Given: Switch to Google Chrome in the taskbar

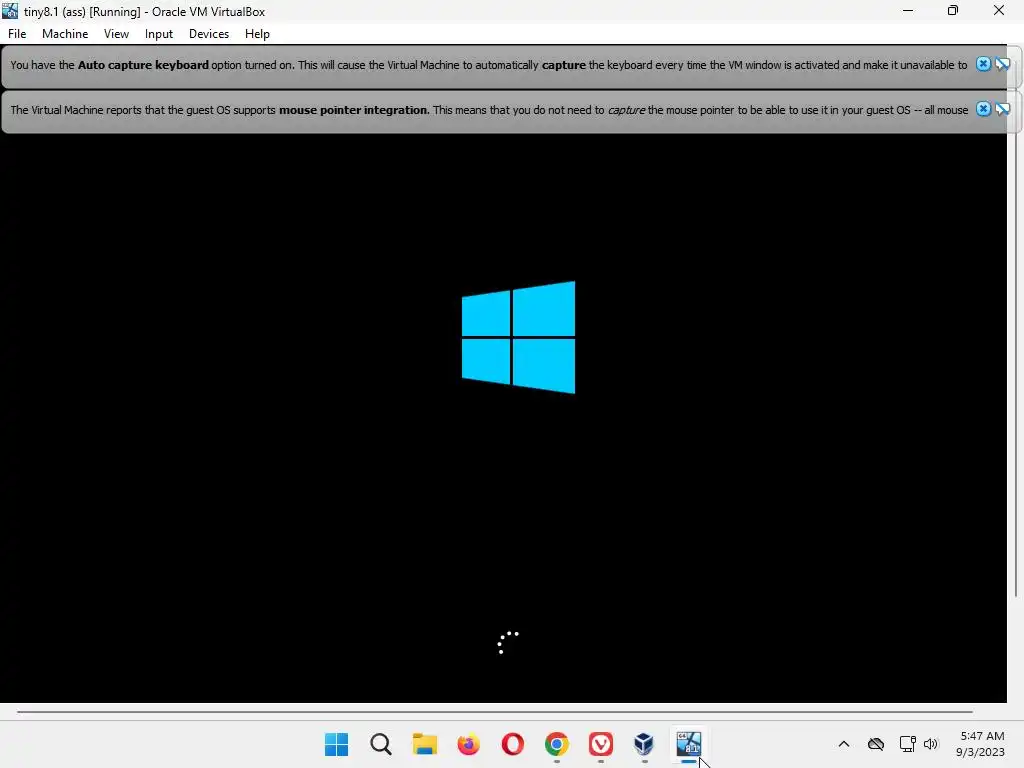Looking at the screenshot, I should 557,744.
